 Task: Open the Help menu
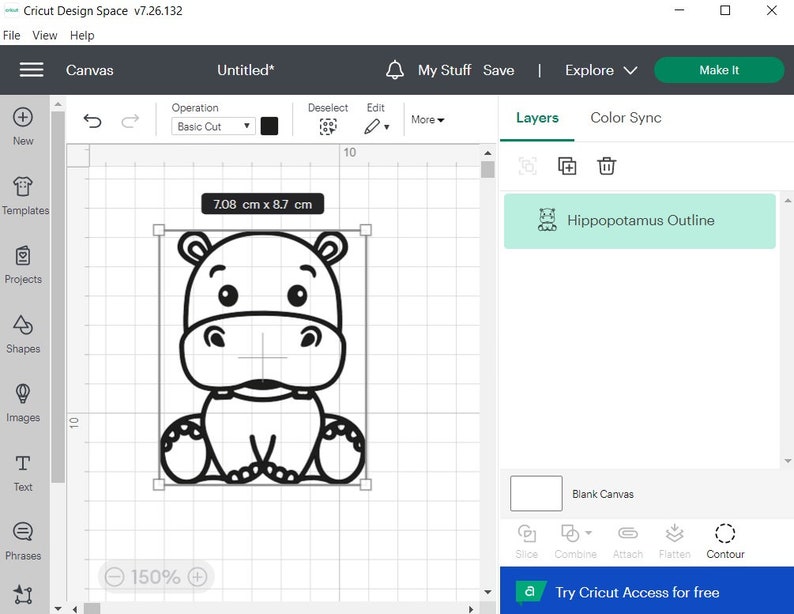(x=82, y=35)
